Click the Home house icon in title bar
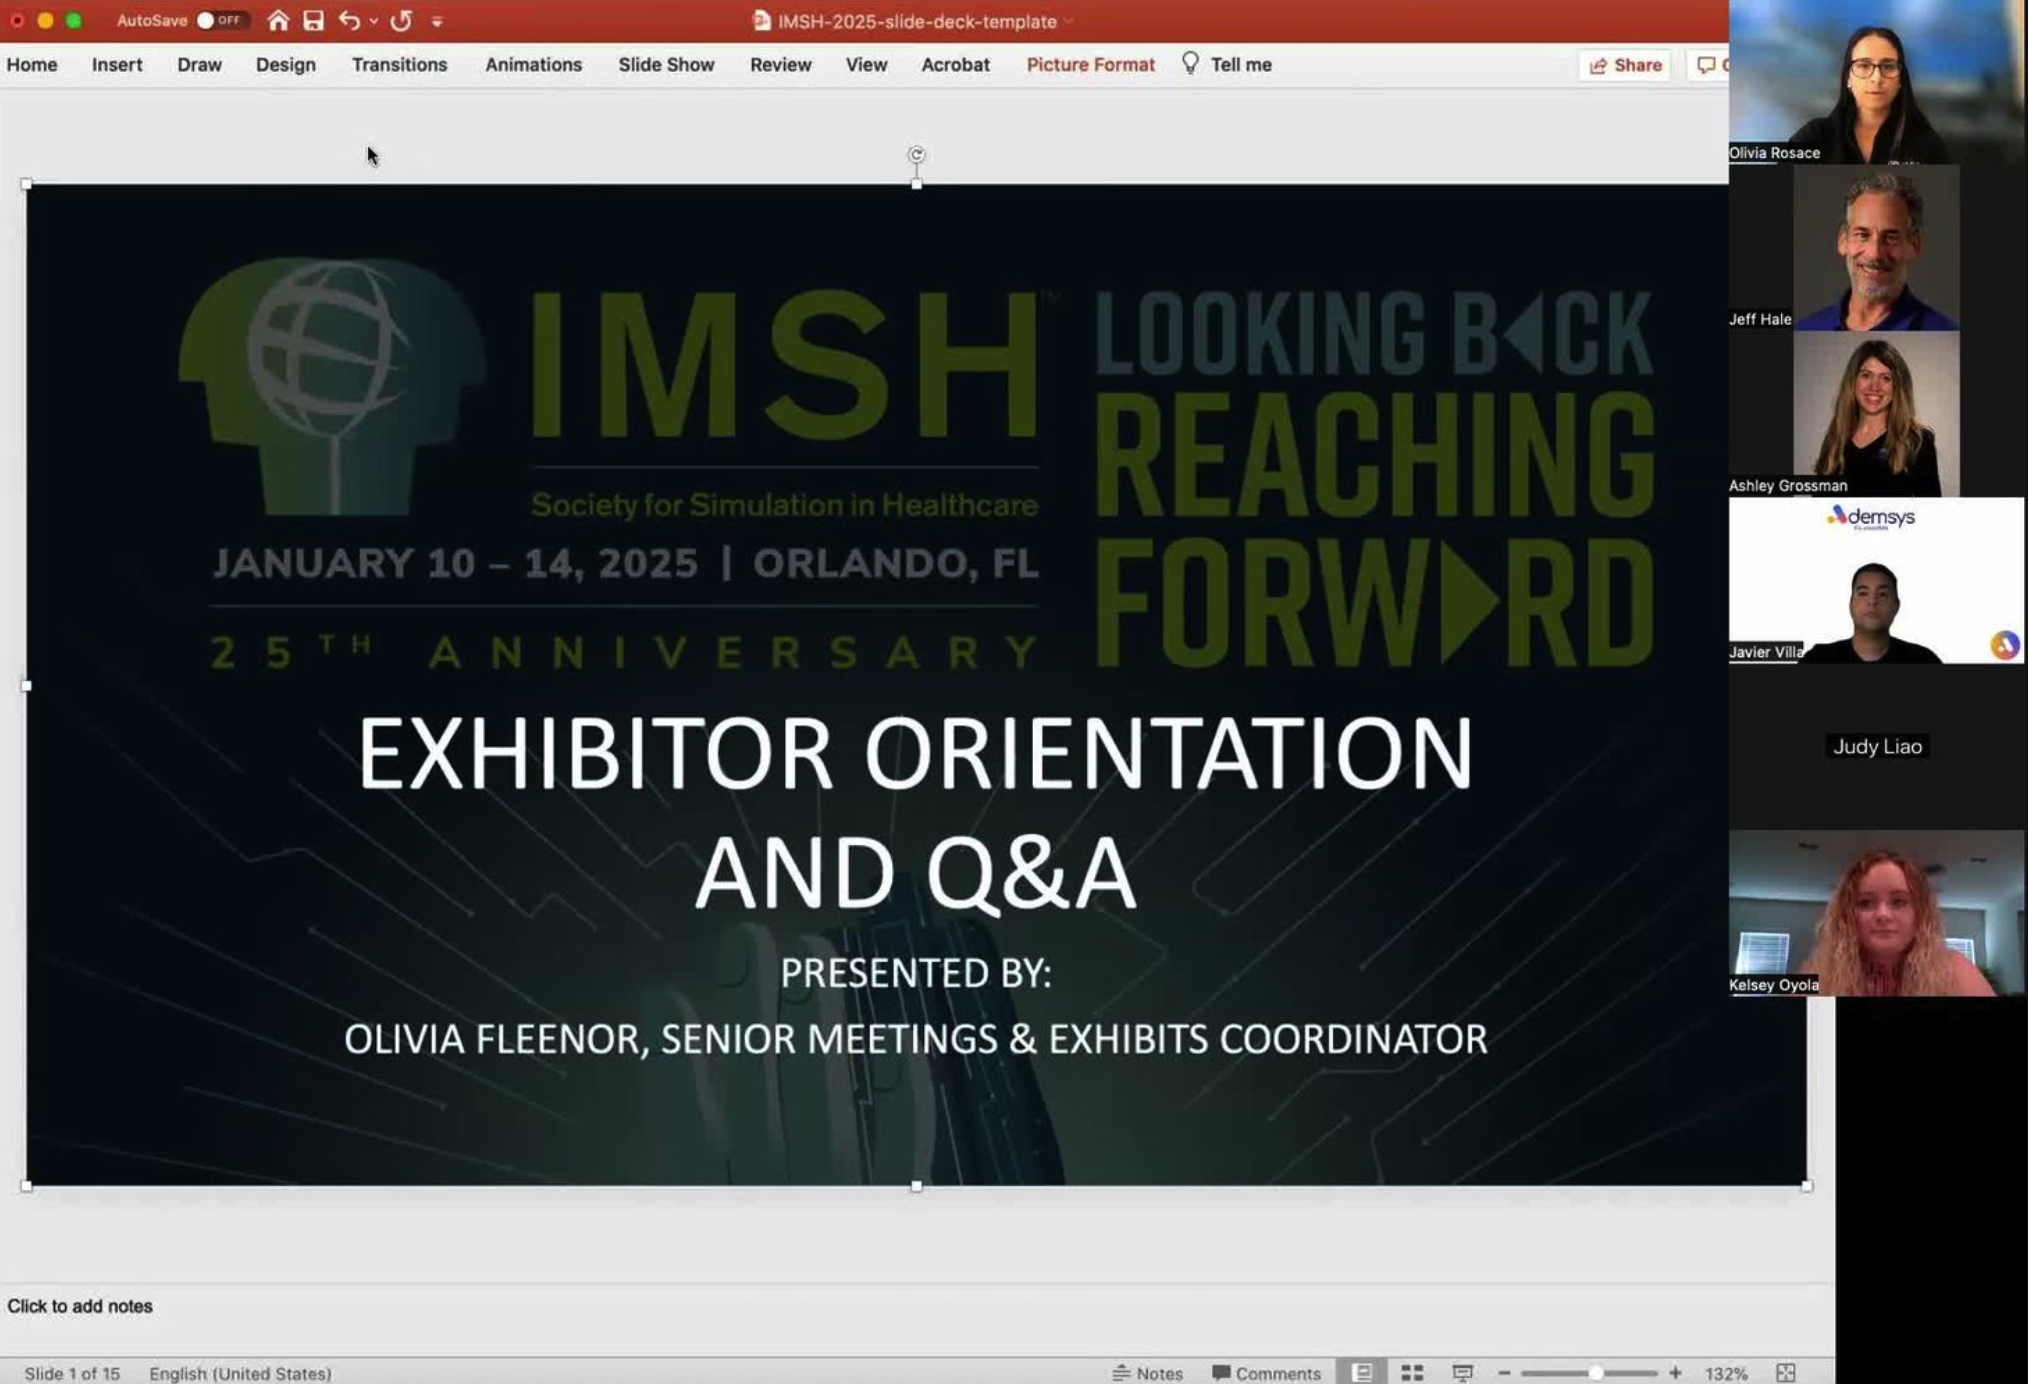2028x1384 pixels. [278, 20]
